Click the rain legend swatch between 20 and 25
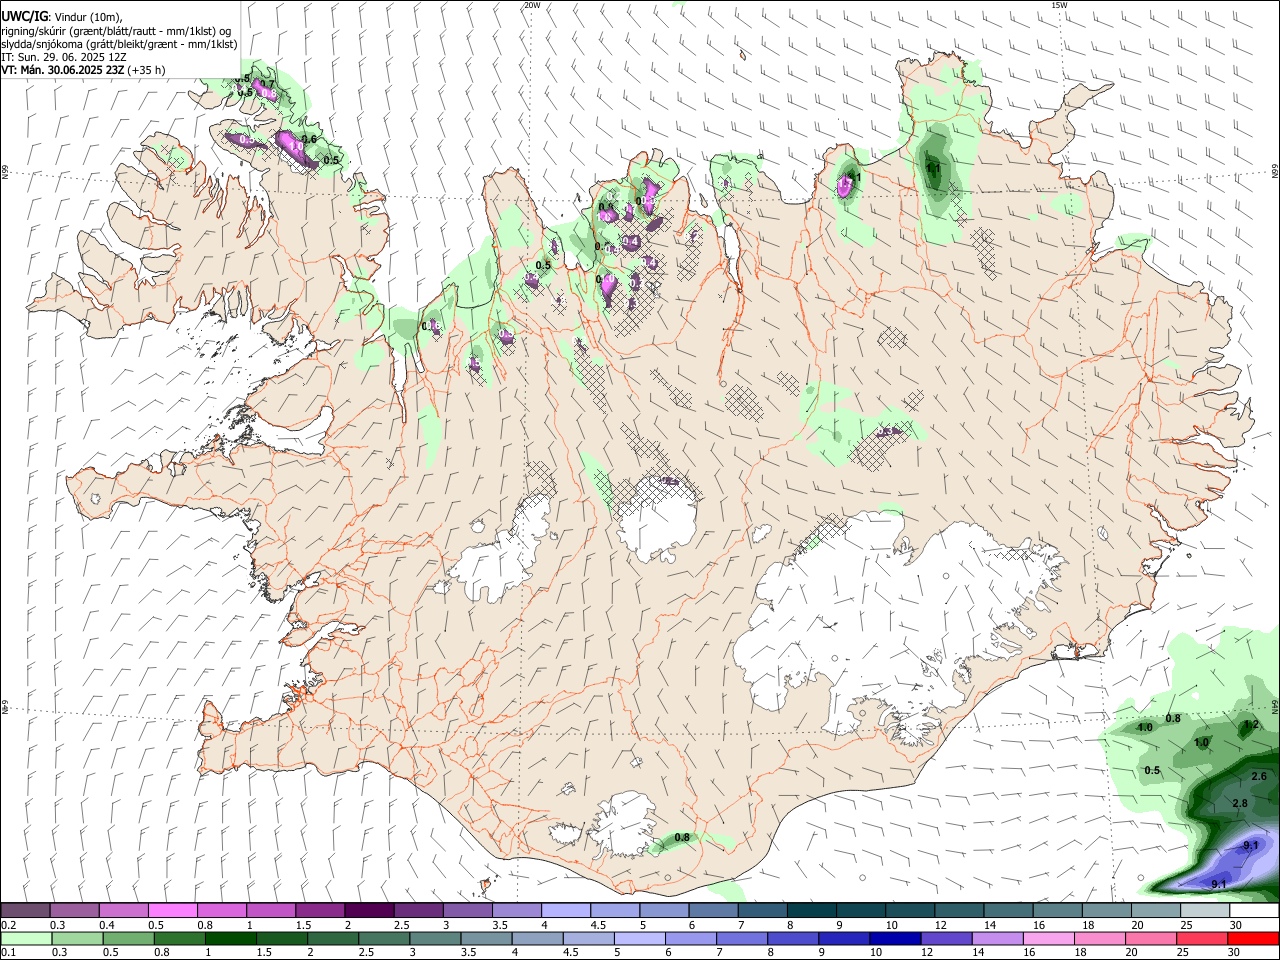Viewport: 1280px width, 960px height. pyautogui.click(x=1152, y=938)
